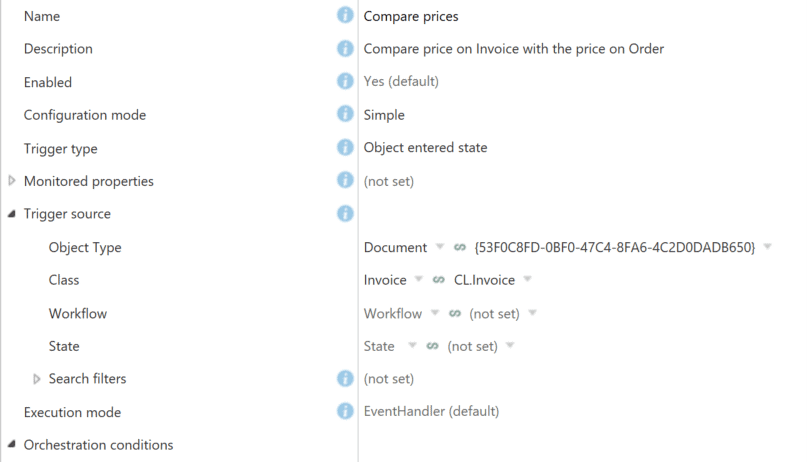Click the info icon for Monitored properties
The height and width of the screenshot is (462, 807).
345,181
